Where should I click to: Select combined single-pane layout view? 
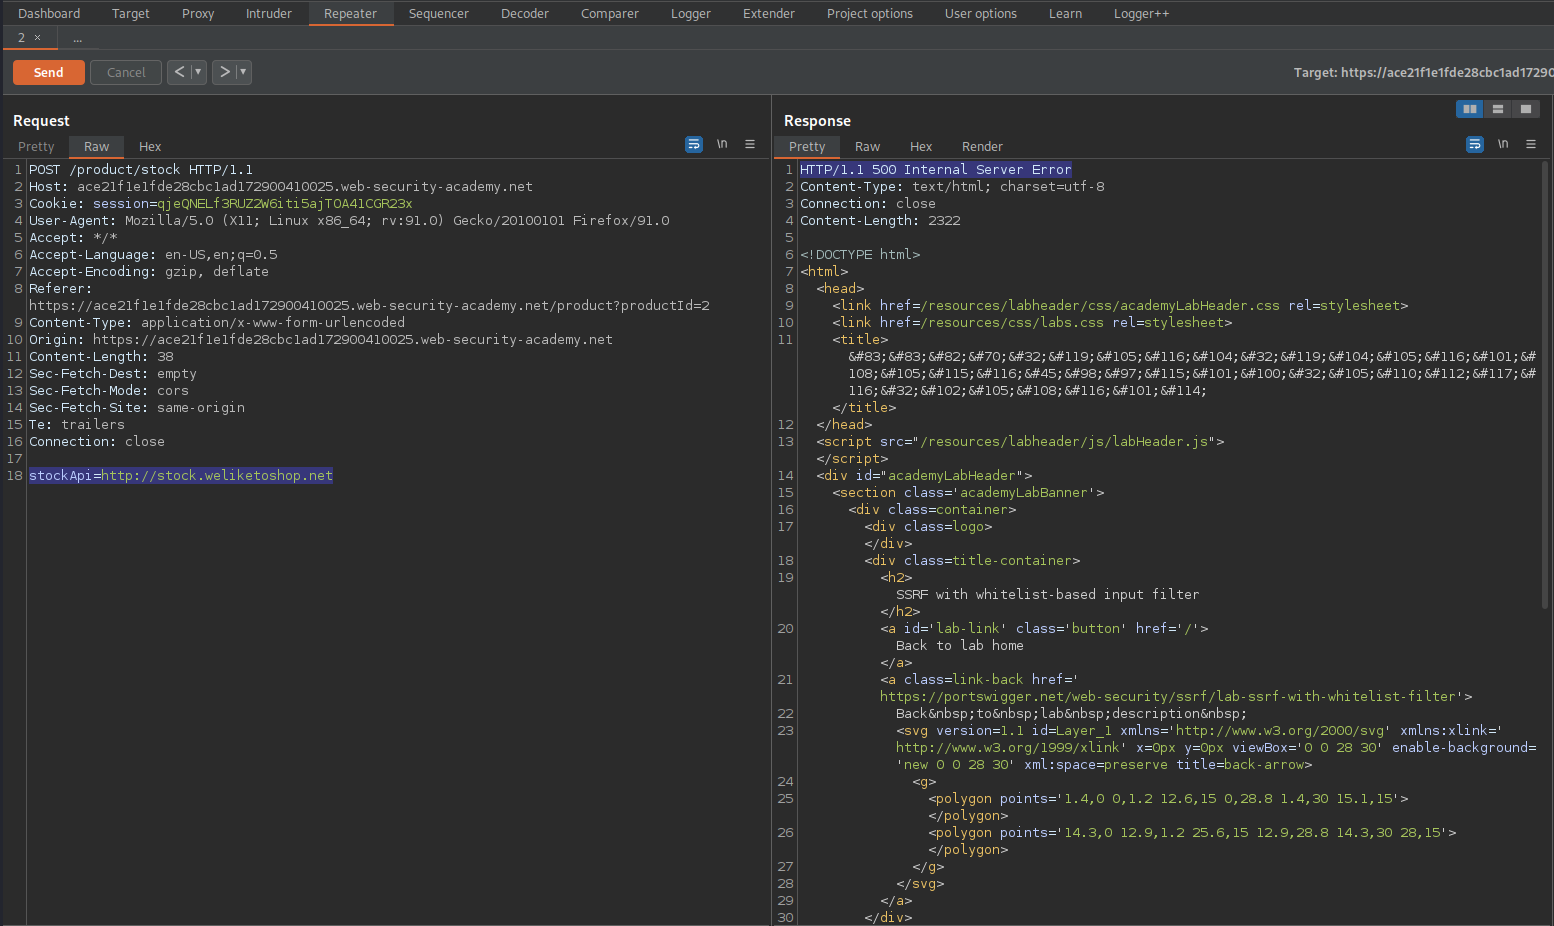coord(1526,109)
